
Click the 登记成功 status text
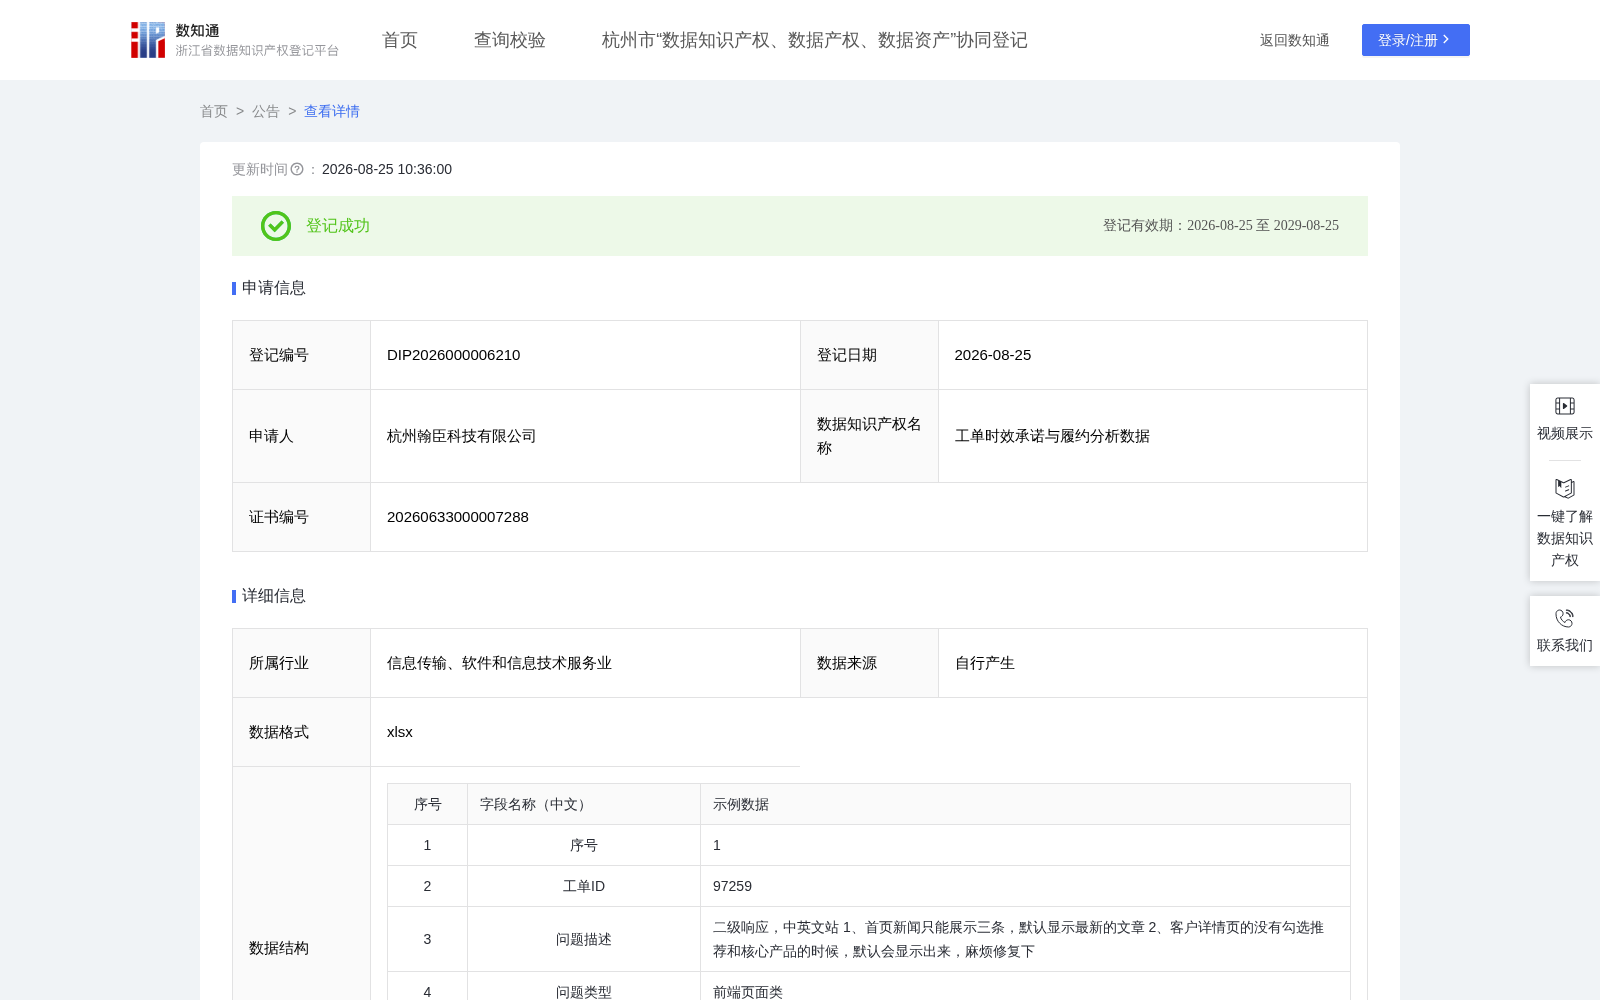pos(338,226)
